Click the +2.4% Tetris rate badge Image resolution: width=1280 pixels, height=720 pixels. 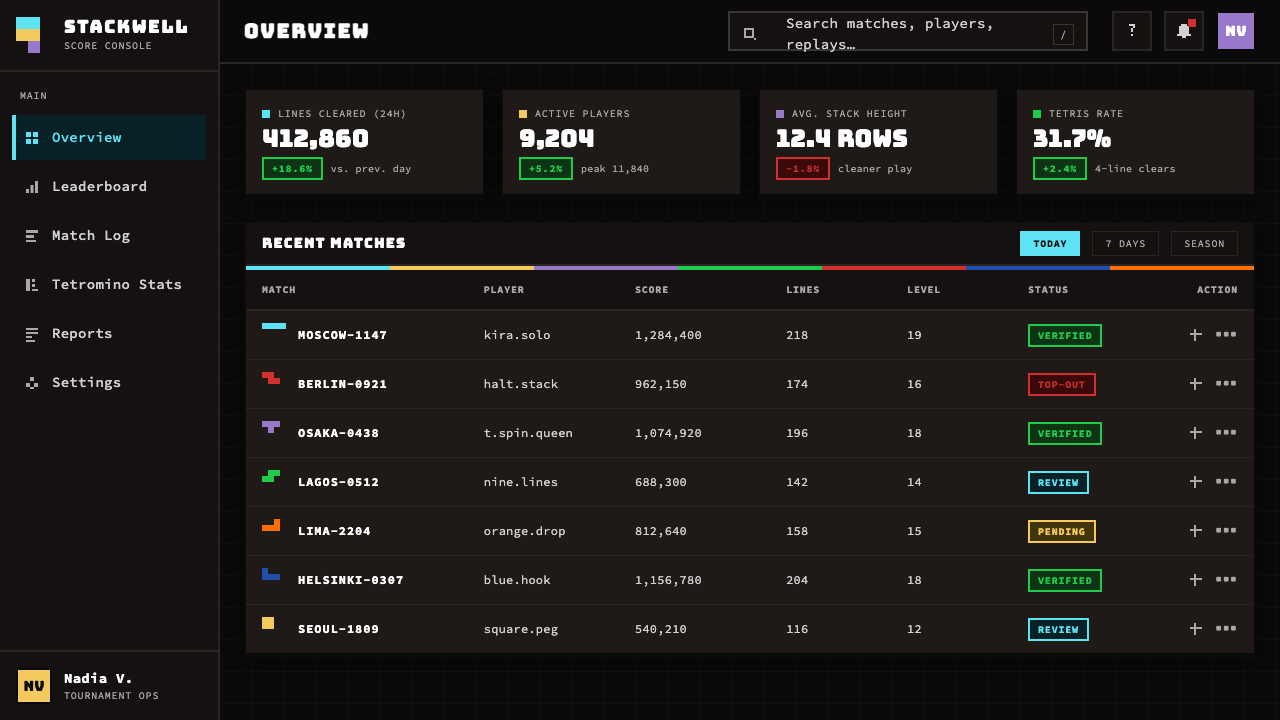click(x=1060, y=168)
